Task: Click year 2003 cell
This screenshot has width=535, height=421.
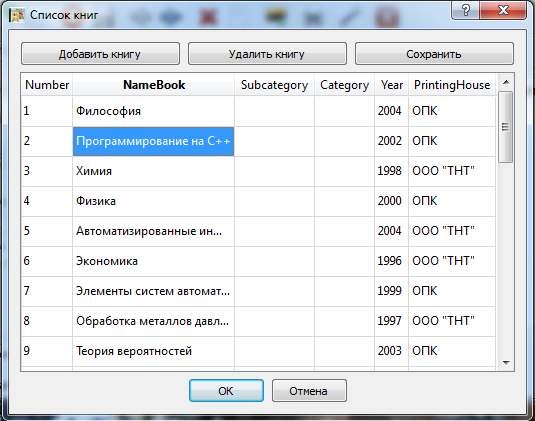Action: tap(391, 351)
